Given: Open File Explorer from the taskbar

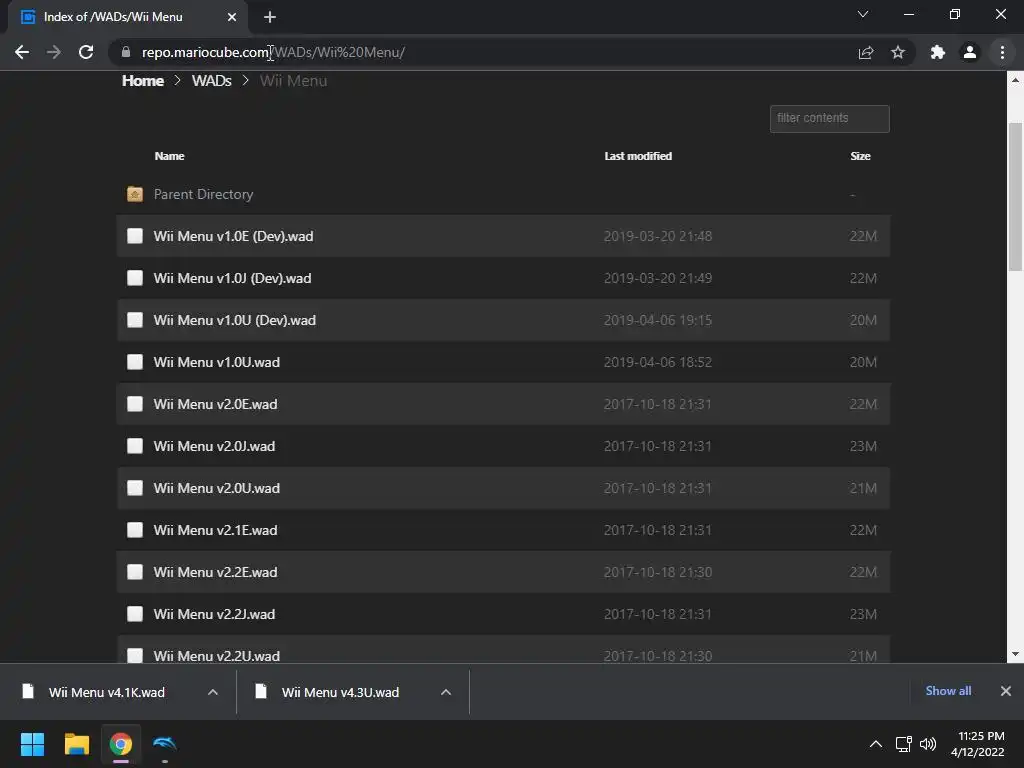Looking at the screenshot, I should click(76, 744).
